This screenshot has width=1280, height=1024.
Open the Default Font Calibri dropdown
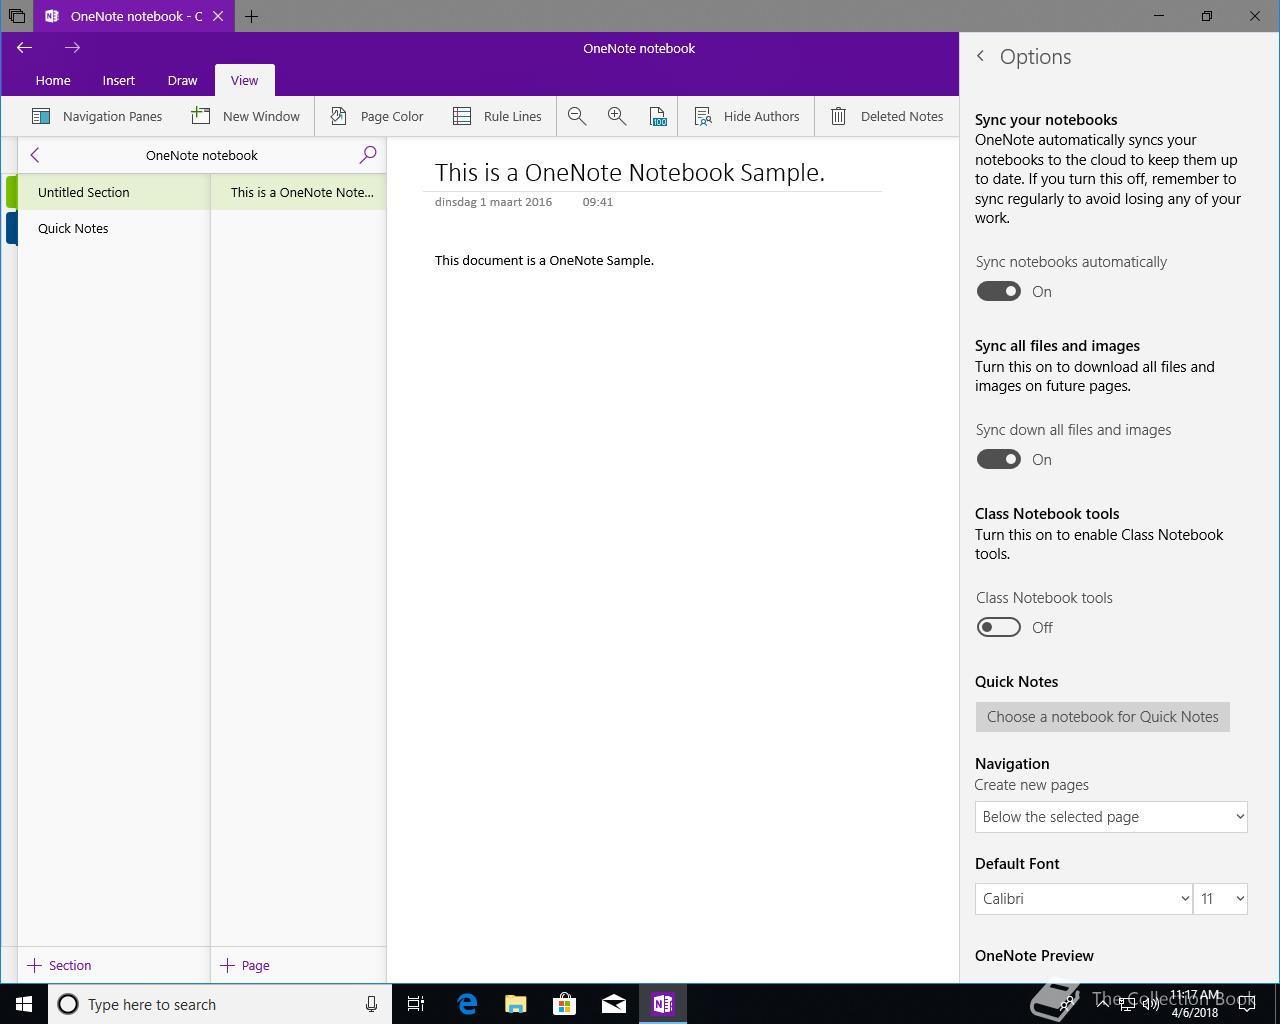click(1084, 899)
